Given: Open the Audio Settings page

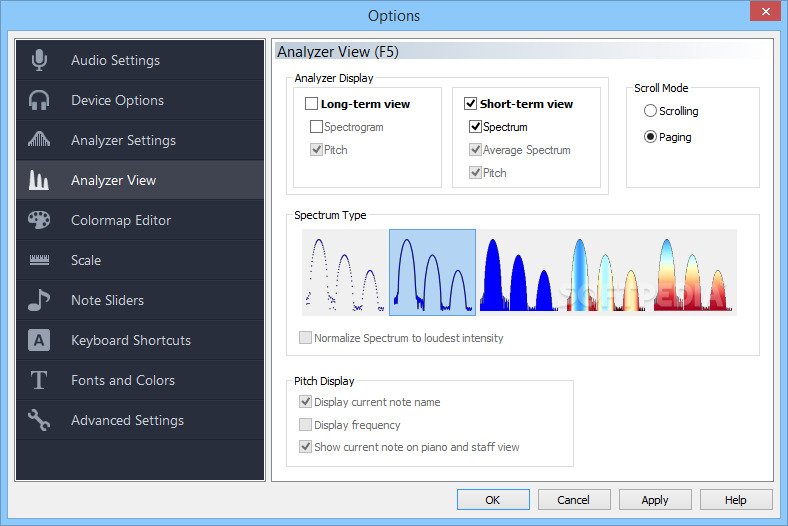Looking at the screenshot, I should pos(140,60).
